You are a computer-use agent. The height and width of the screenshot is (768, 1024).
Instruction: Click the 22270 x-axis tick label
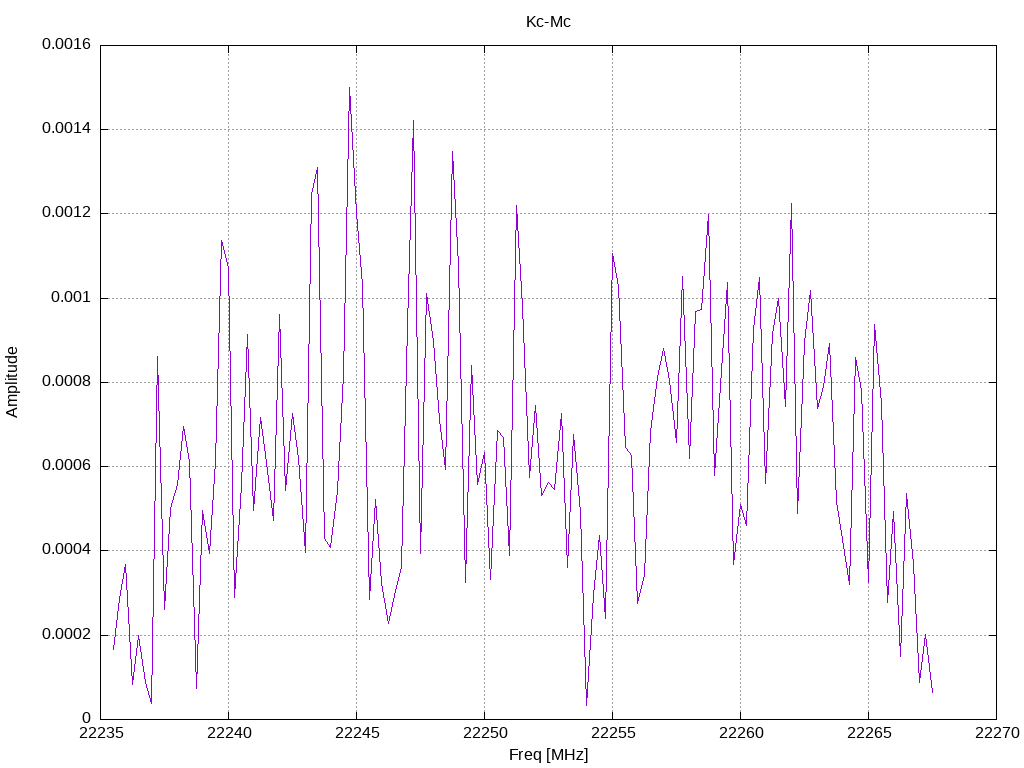pos(997,733)
